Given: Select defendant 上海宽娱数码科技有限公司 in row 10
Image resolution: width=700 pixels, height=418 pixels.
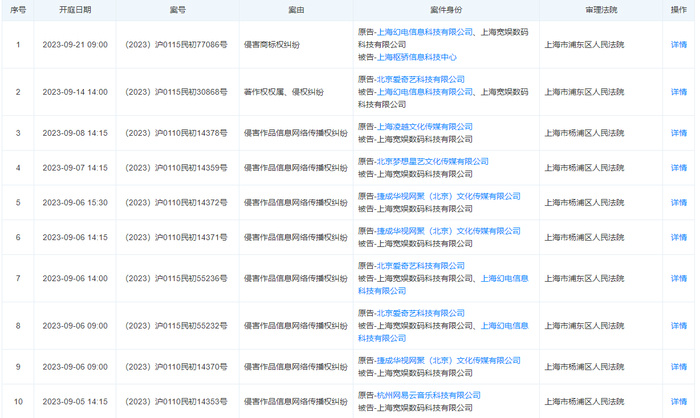Looking at the screenshot, I should pos(425,408).
